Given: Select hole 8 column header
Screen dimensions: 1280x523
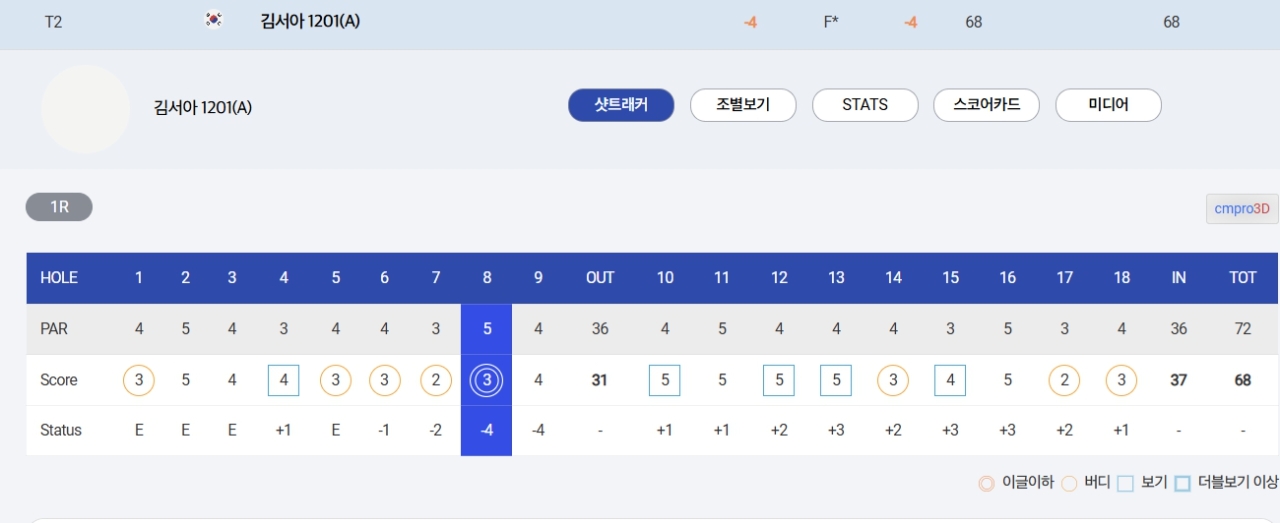Looking at the screenshot, I should pos(487,278).
